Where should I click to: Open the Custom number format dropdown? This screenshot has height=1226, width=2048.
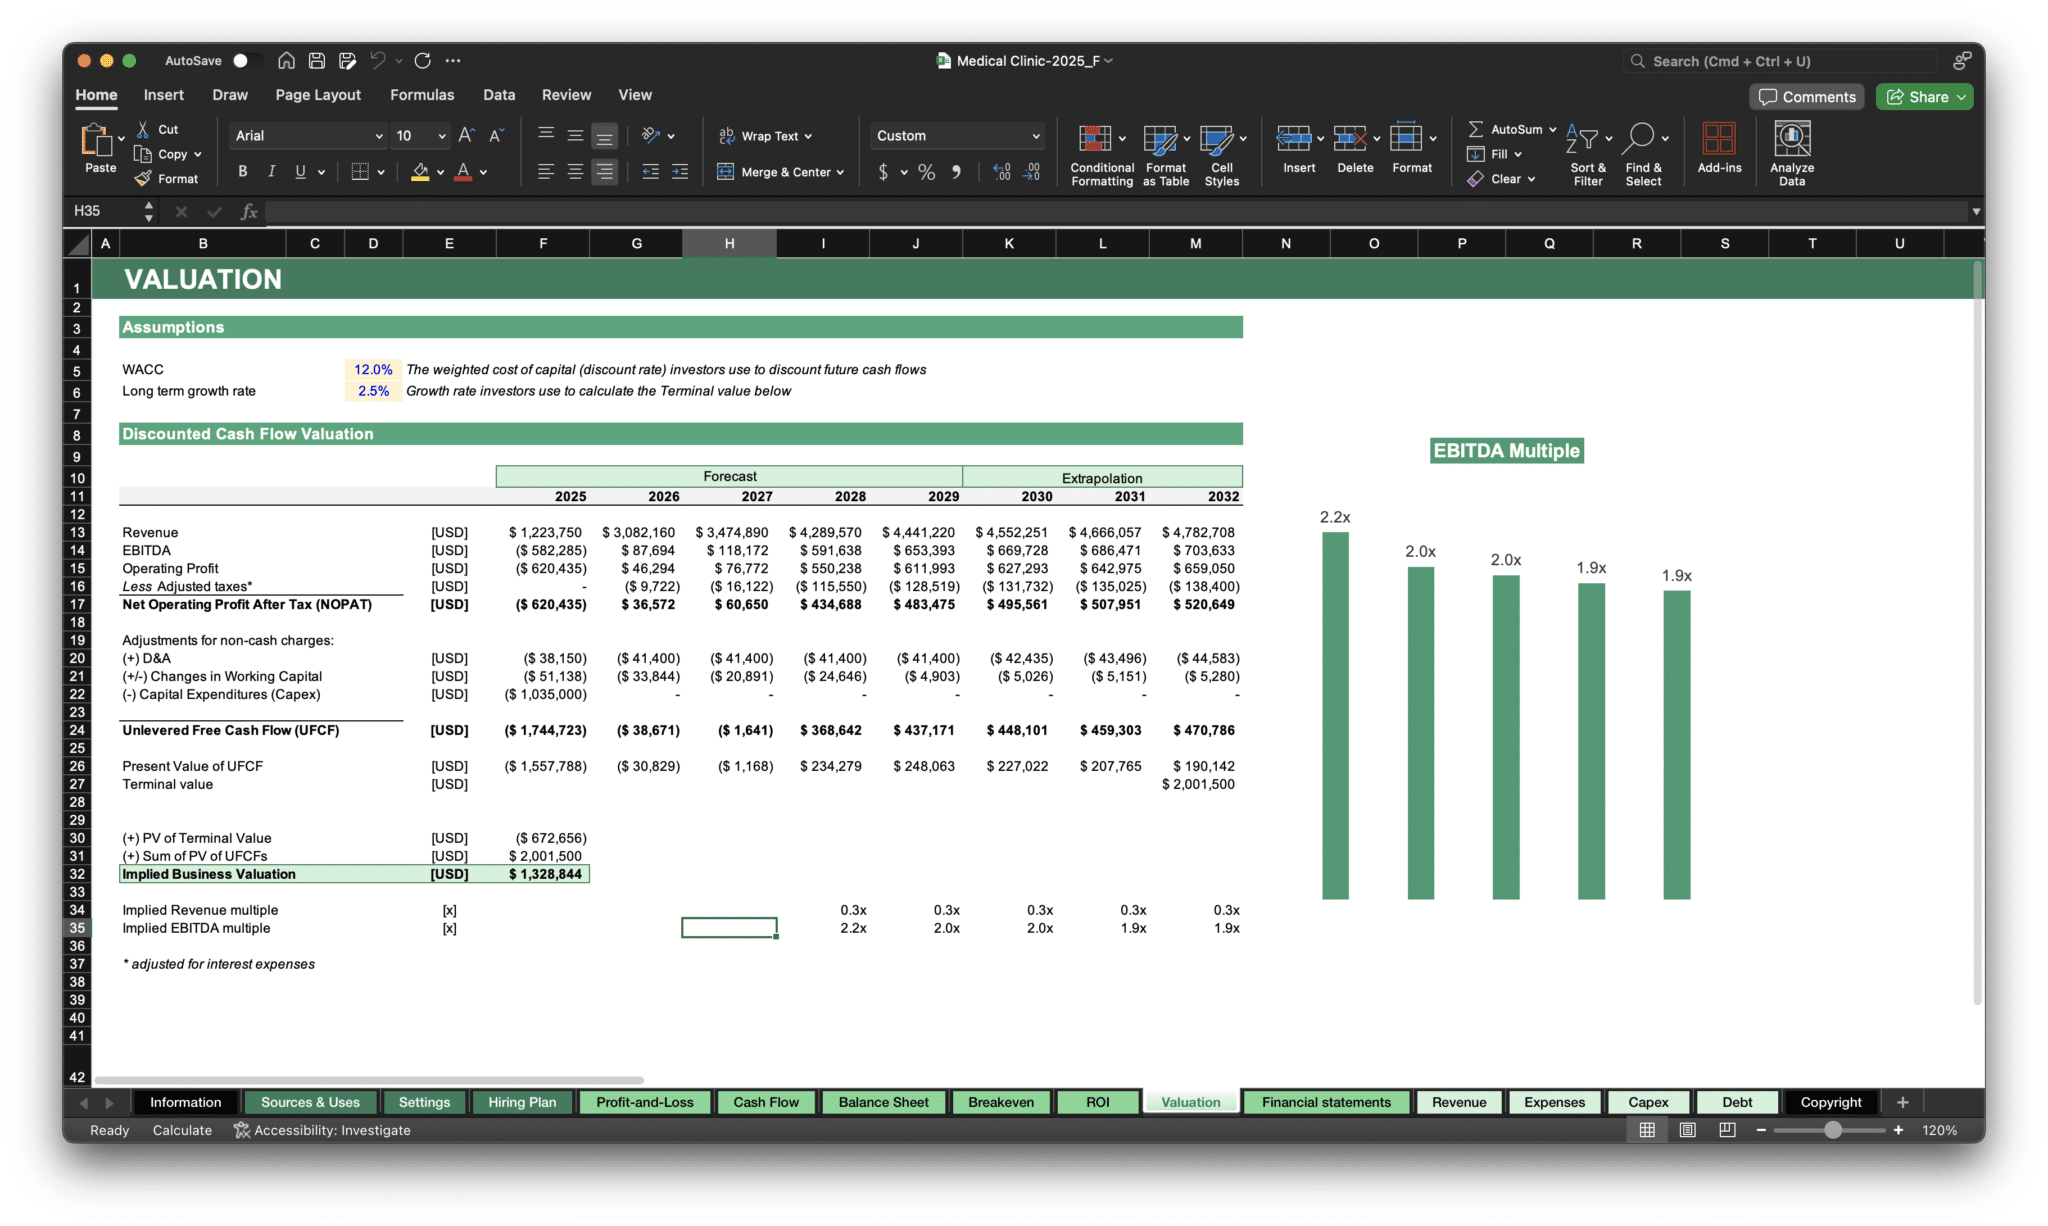point(1035,136)
